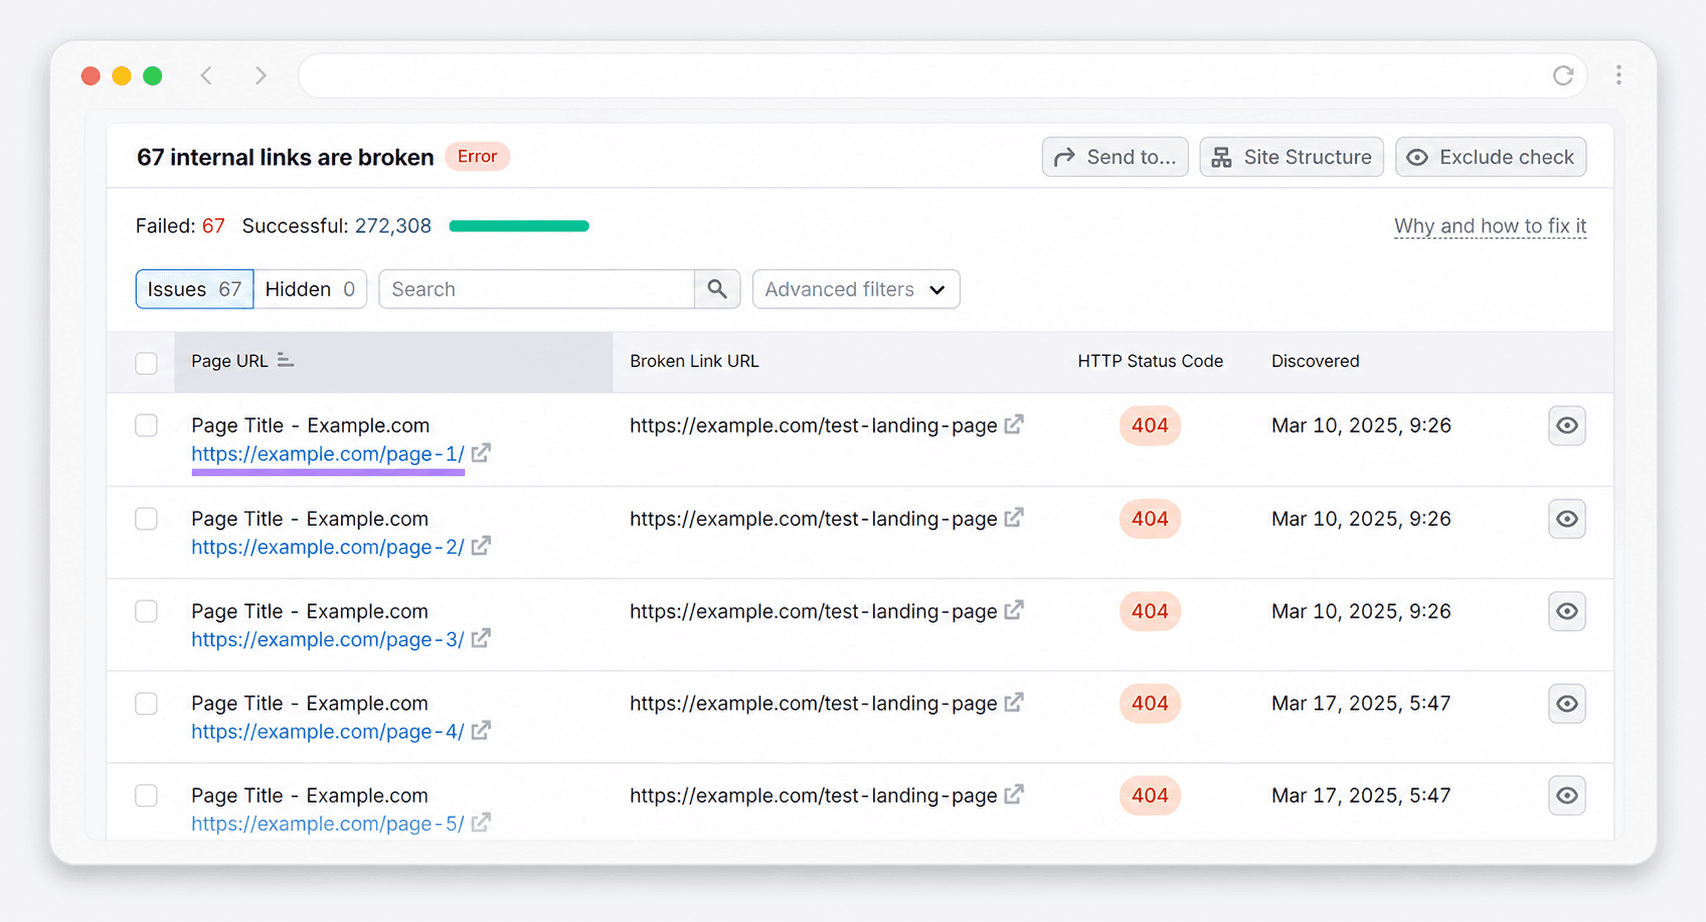
Task: Hide the page-2 issue with eye button
Action: tap(1567, 518)
